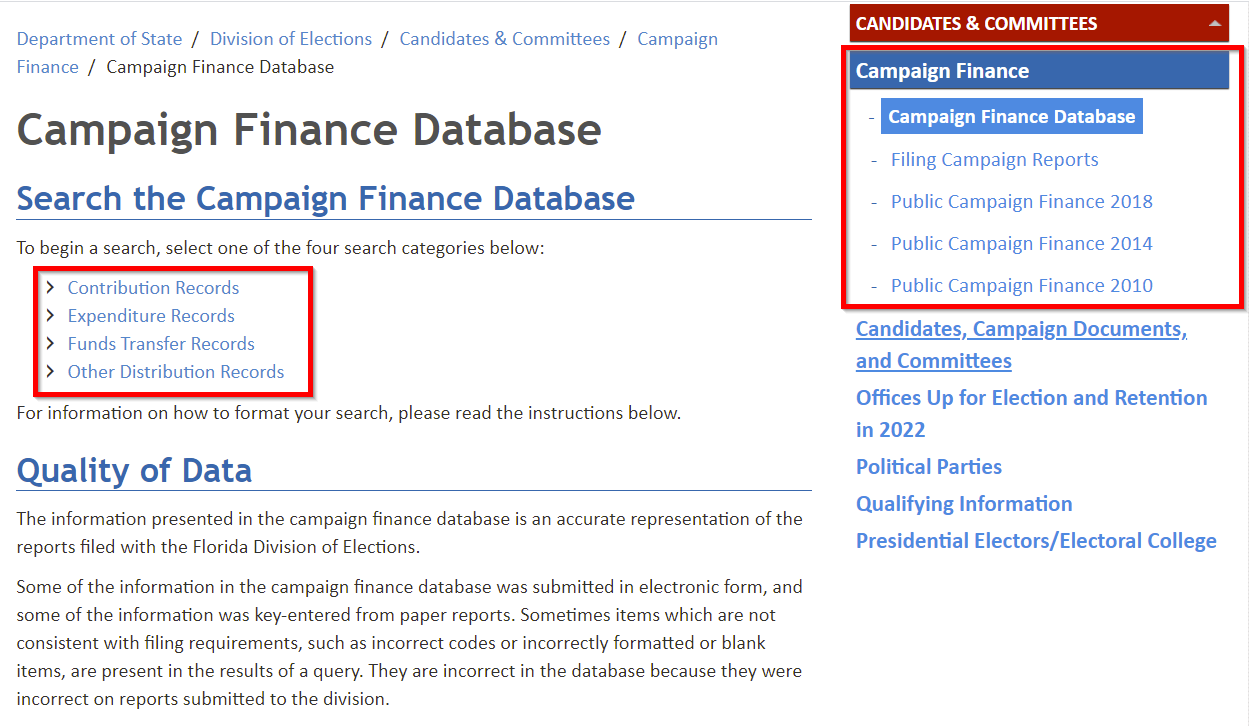Click chevron beside Expenditure Records
Image resolution: width=1249 pixels, height=726 pixels.
50,316
